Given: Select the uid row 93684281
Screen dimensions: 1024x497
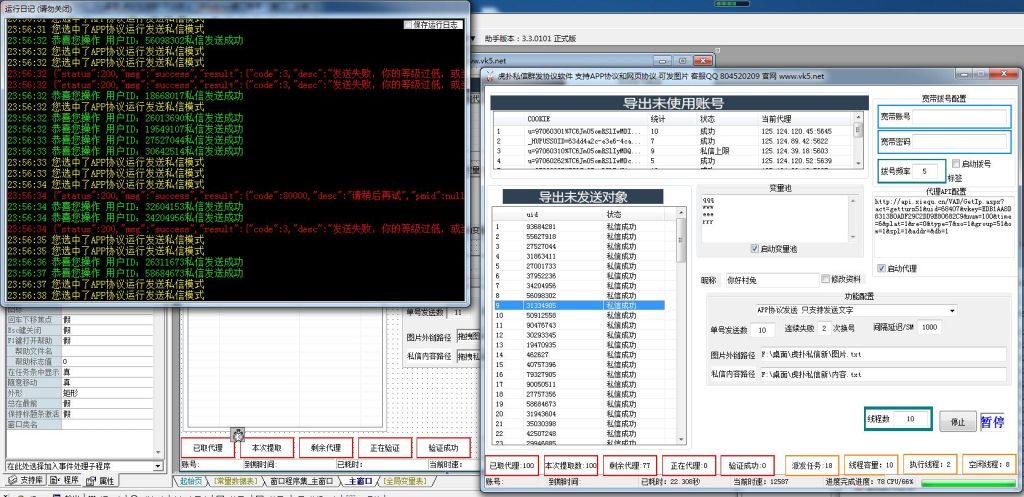Looking at the screenshot, I should point(579,227).
